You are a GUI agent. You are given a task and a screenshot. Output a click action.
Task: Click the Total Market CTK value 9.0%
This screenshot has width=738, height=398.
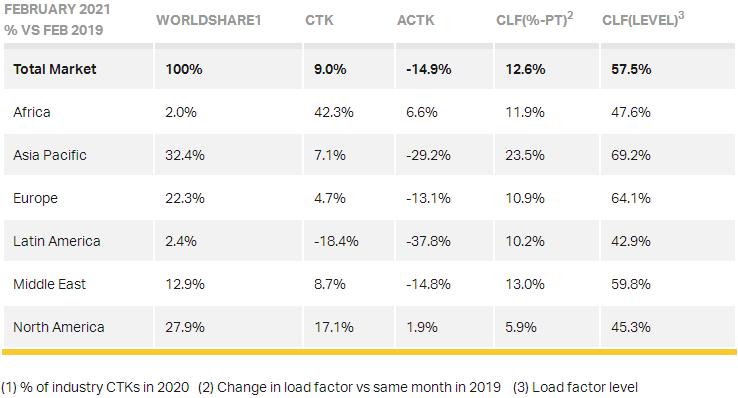(x=330, y=69)
